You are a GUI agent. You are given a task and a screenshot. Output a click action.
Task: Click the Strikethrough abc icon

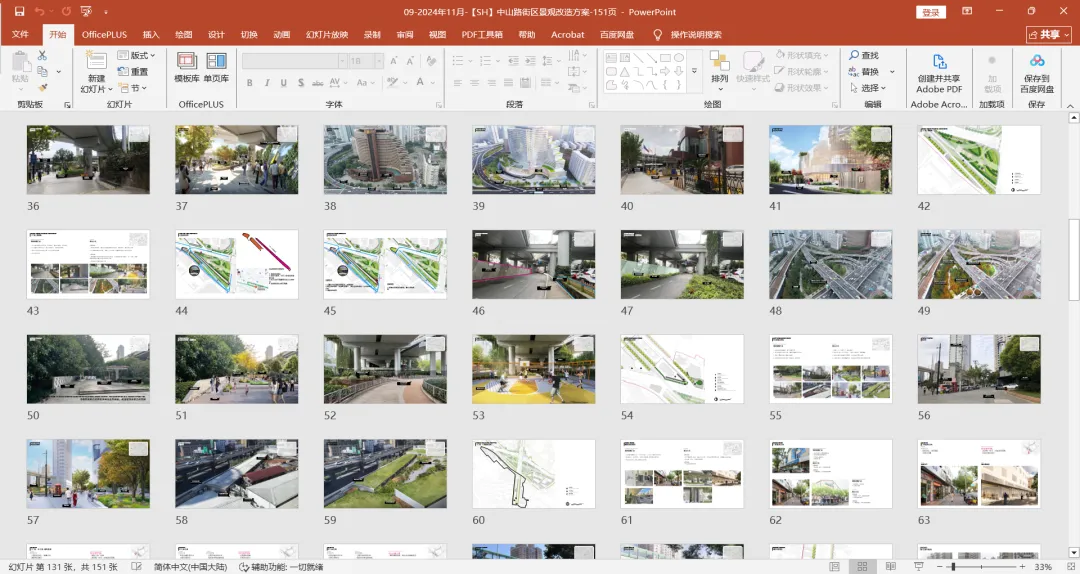coord(318,83)
